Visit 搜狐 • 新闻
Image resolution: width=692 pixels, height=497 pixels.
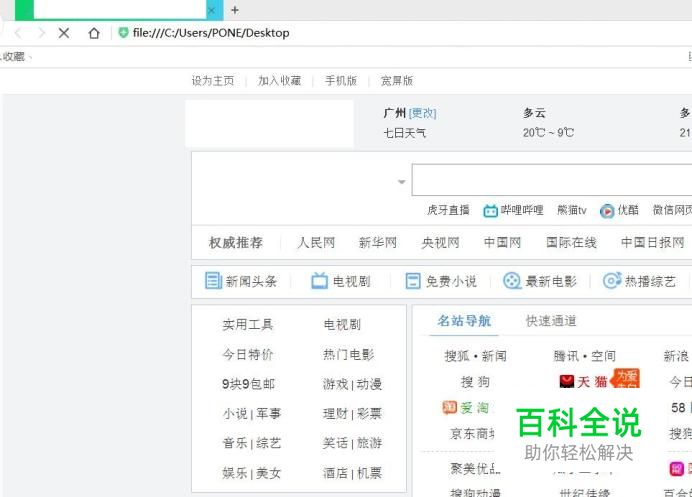point(475,356)
